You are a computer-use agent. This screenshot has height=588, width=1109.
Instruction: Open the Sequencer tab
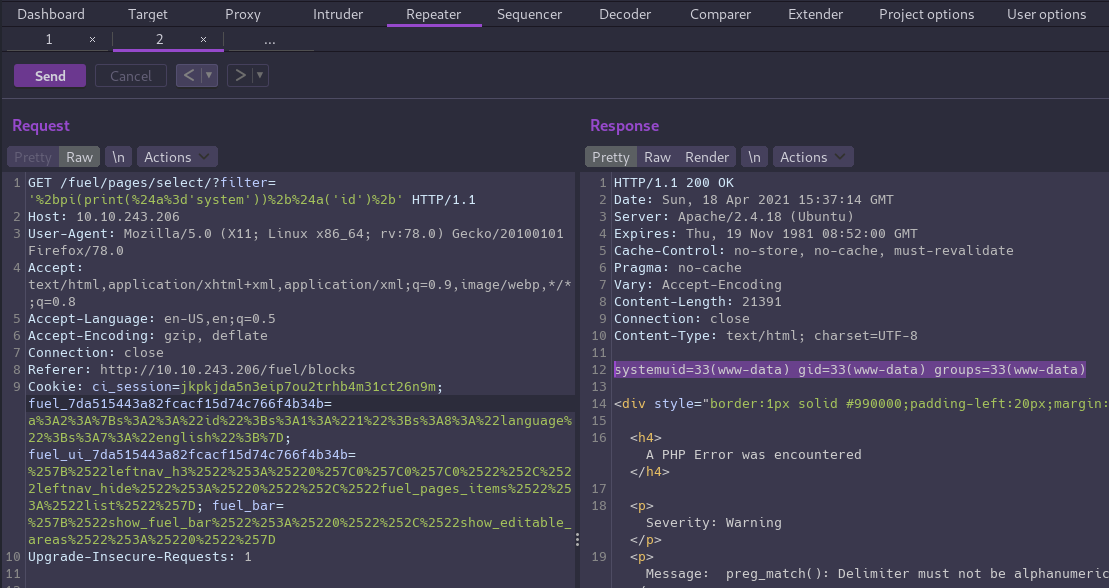pos(529,14)
